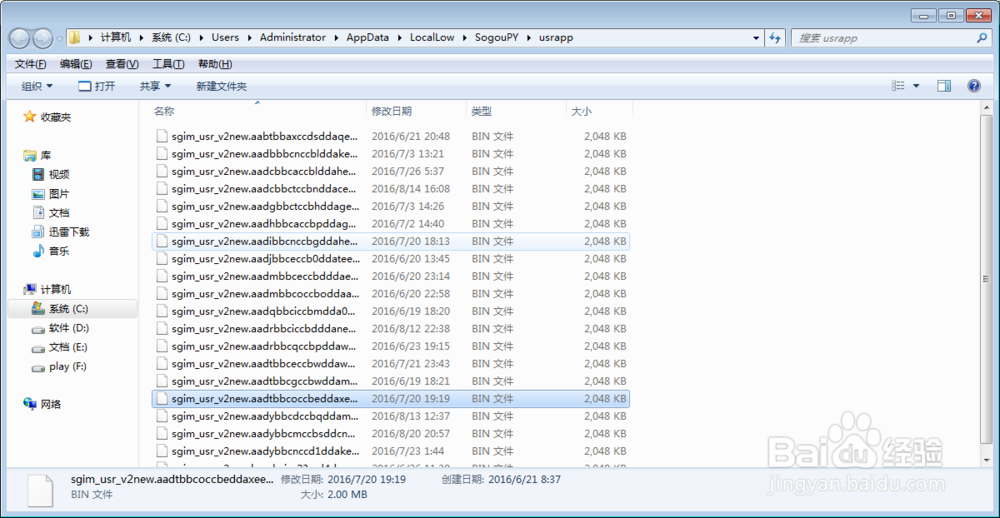Click the Forward navigation arrow button

coord(43,38)
